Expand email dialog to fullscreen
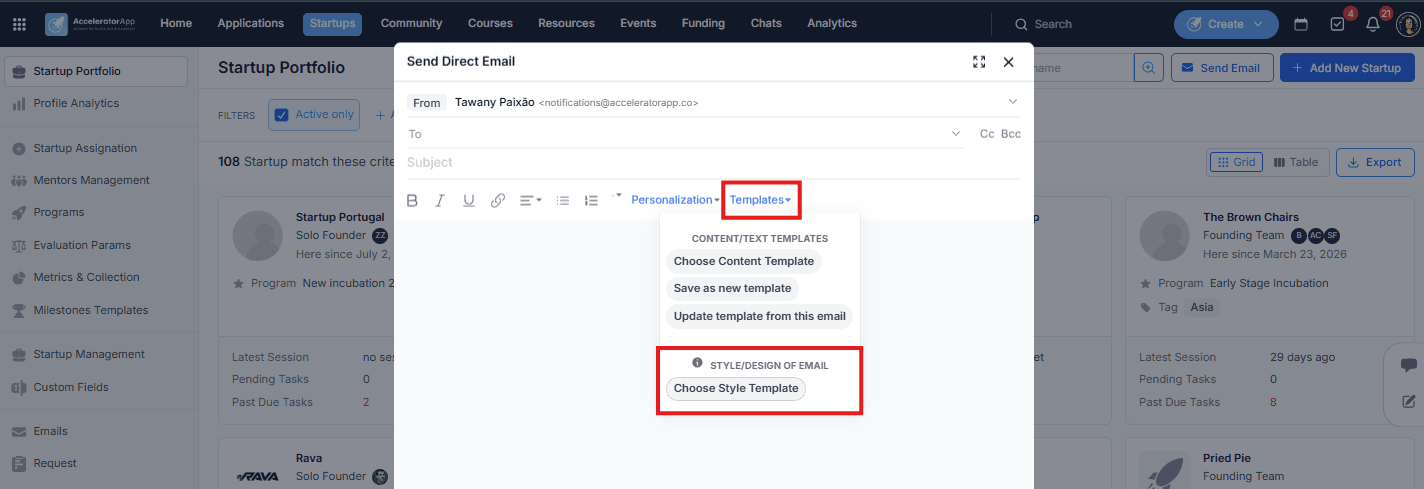1424x489 pixels. 979,62
